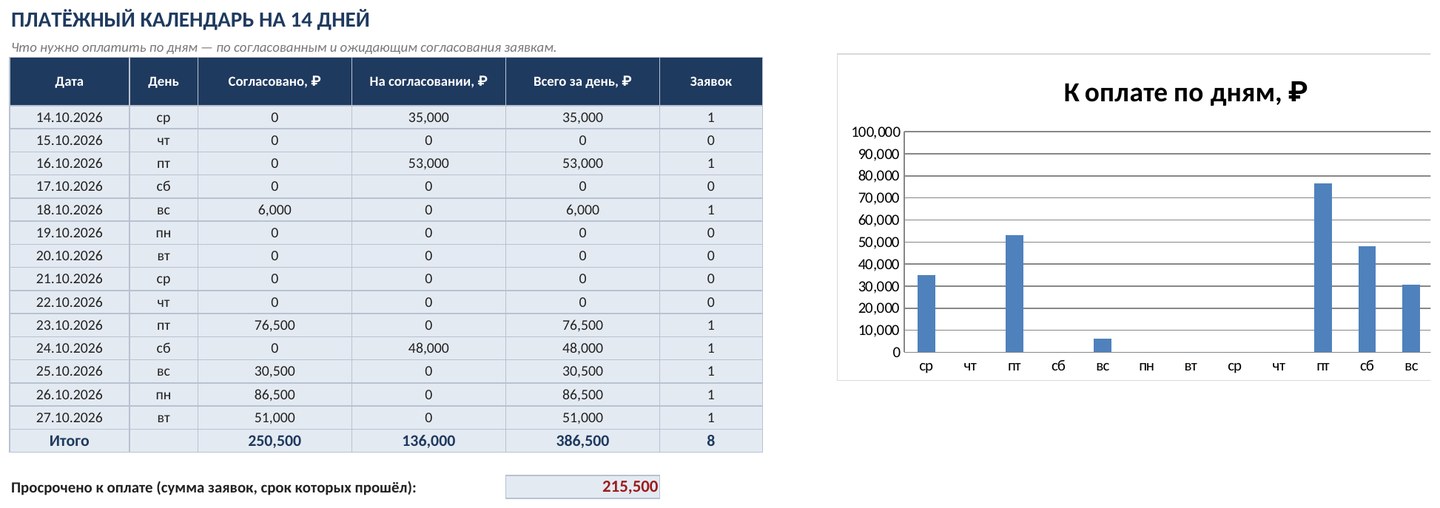Select the overdue amount cell 215,500
This screenshot has width=1440, height=508.
click(582, 487)
